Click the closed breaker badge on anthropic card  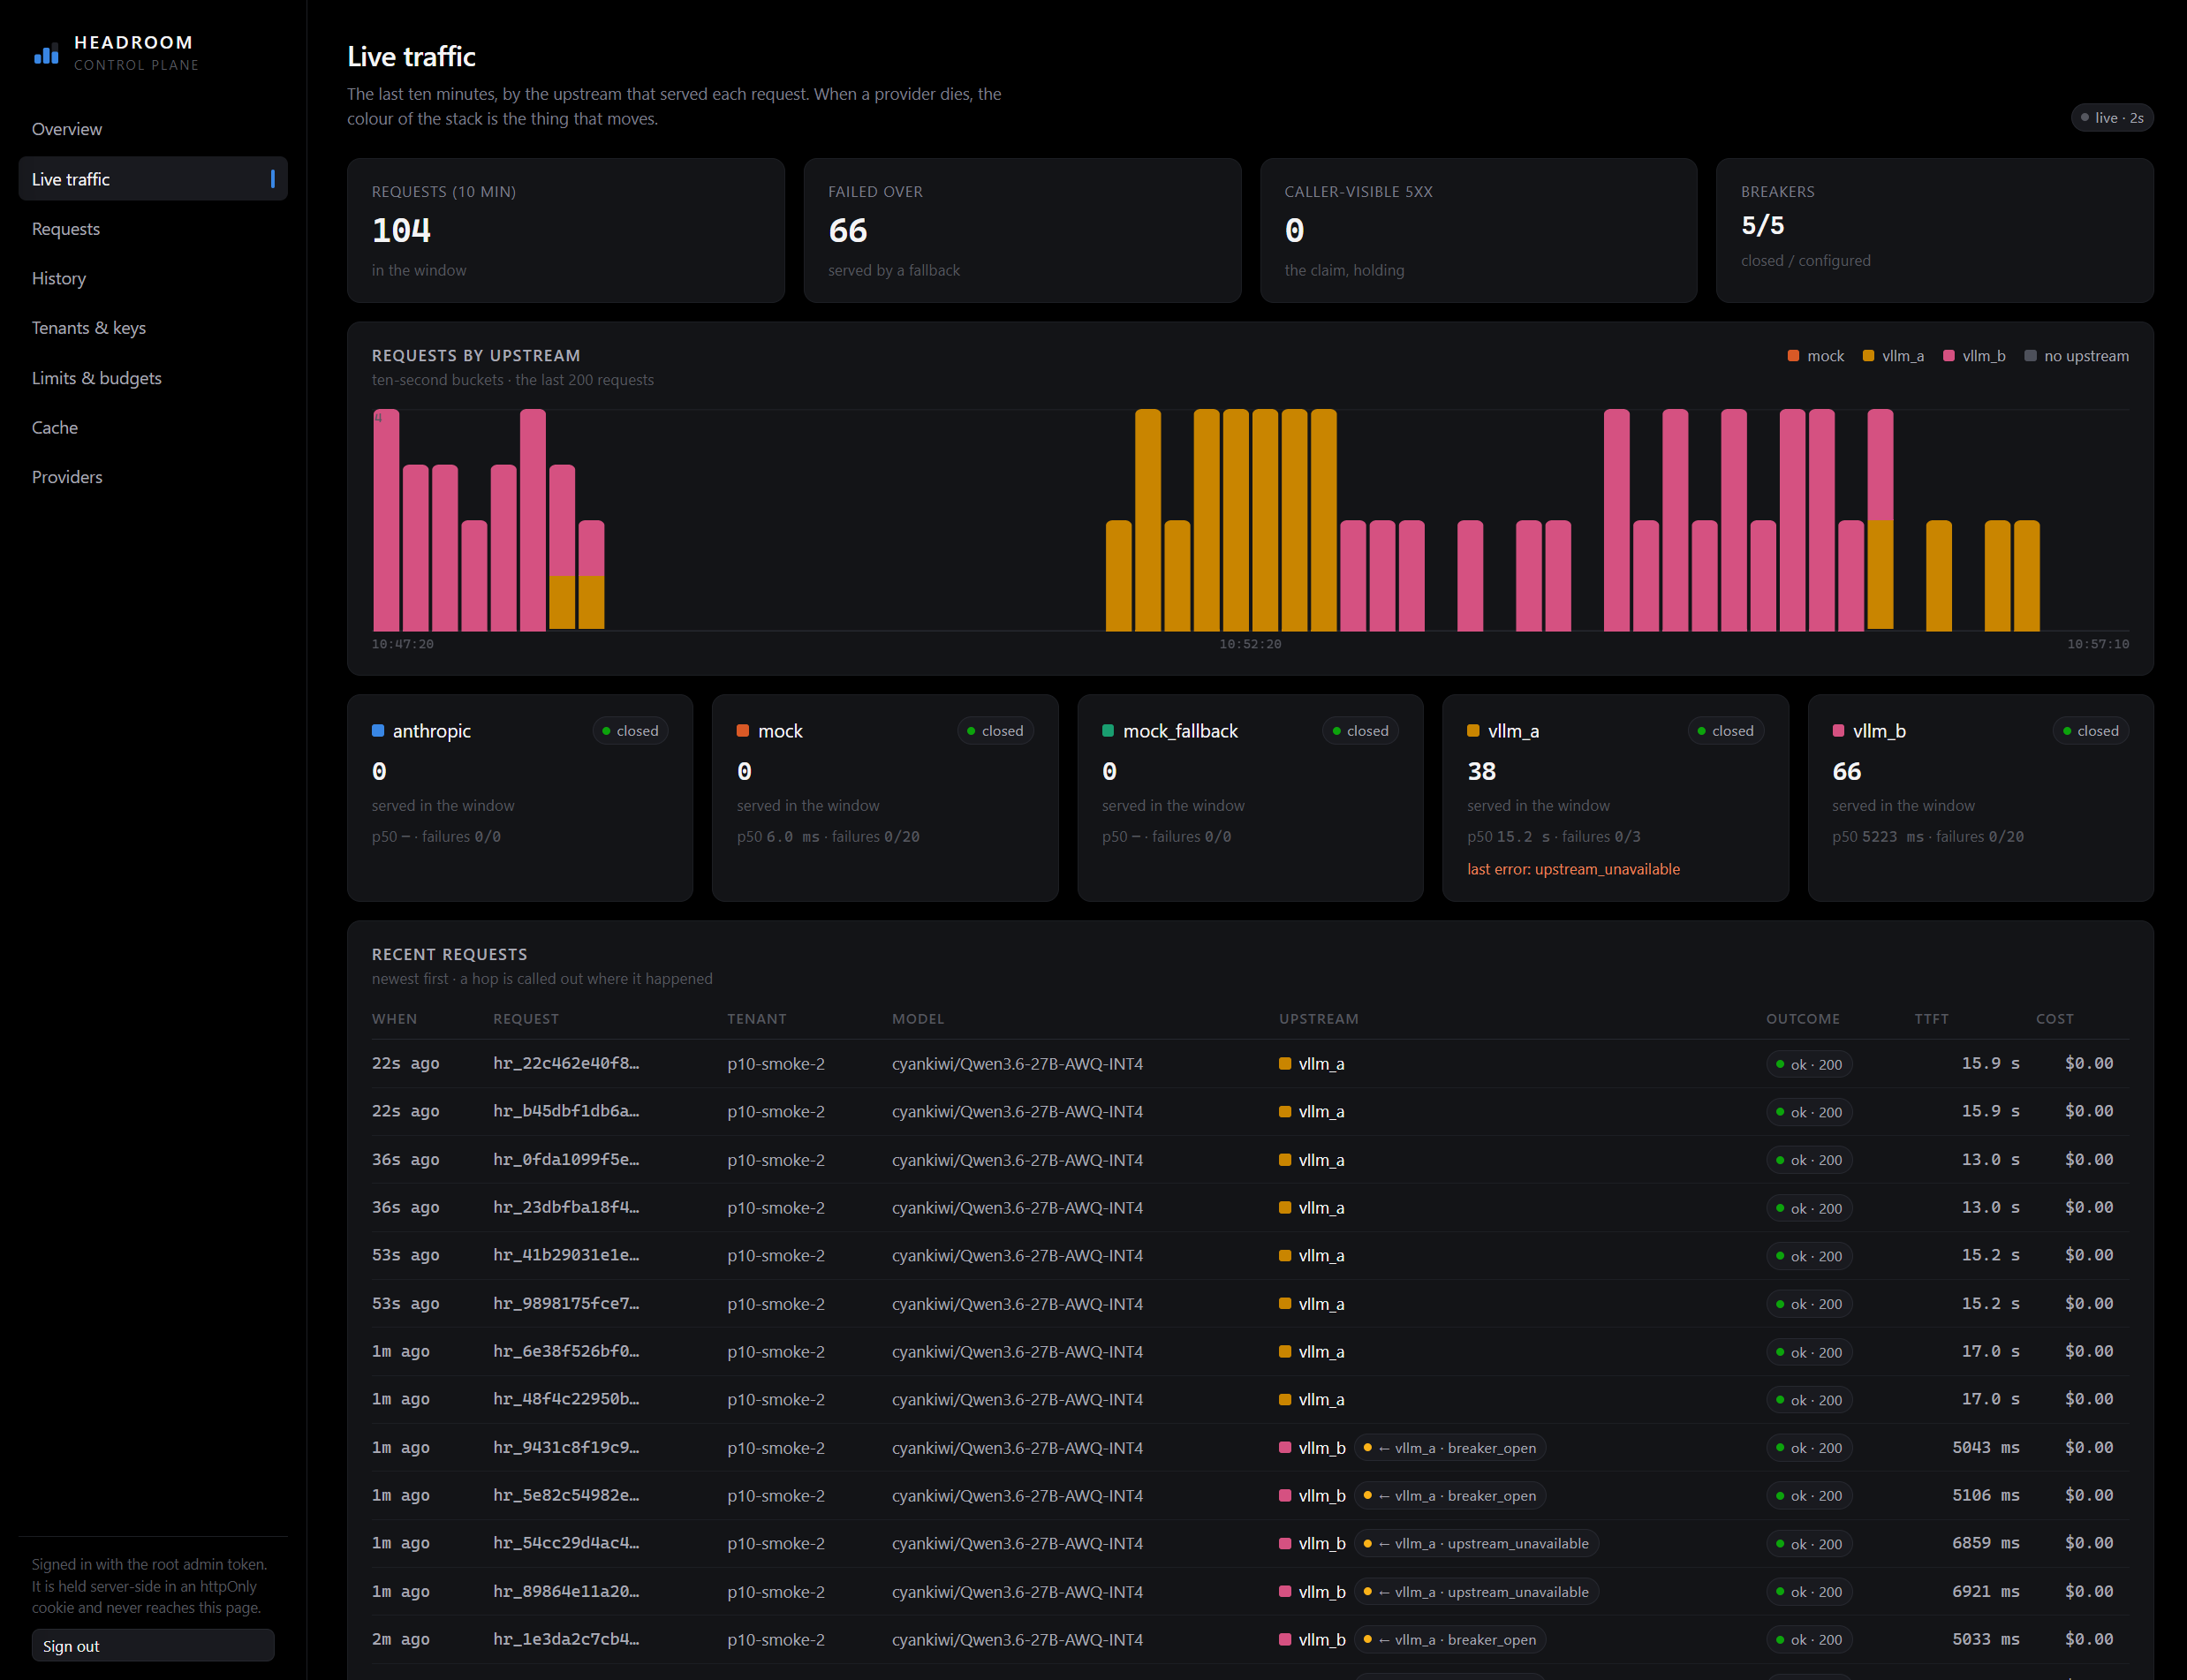click(x=630, y=731)
